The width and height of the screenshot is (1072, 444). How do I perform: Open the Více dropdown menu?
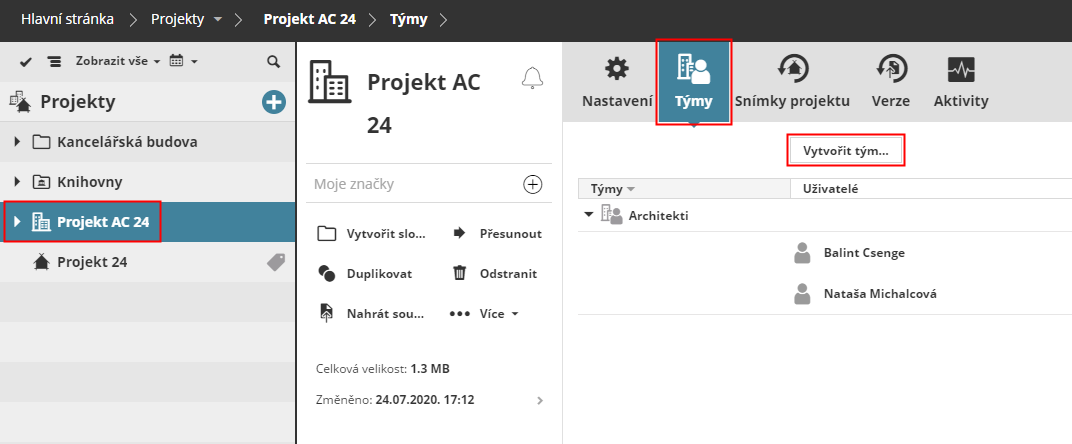[x=485, y=313]
